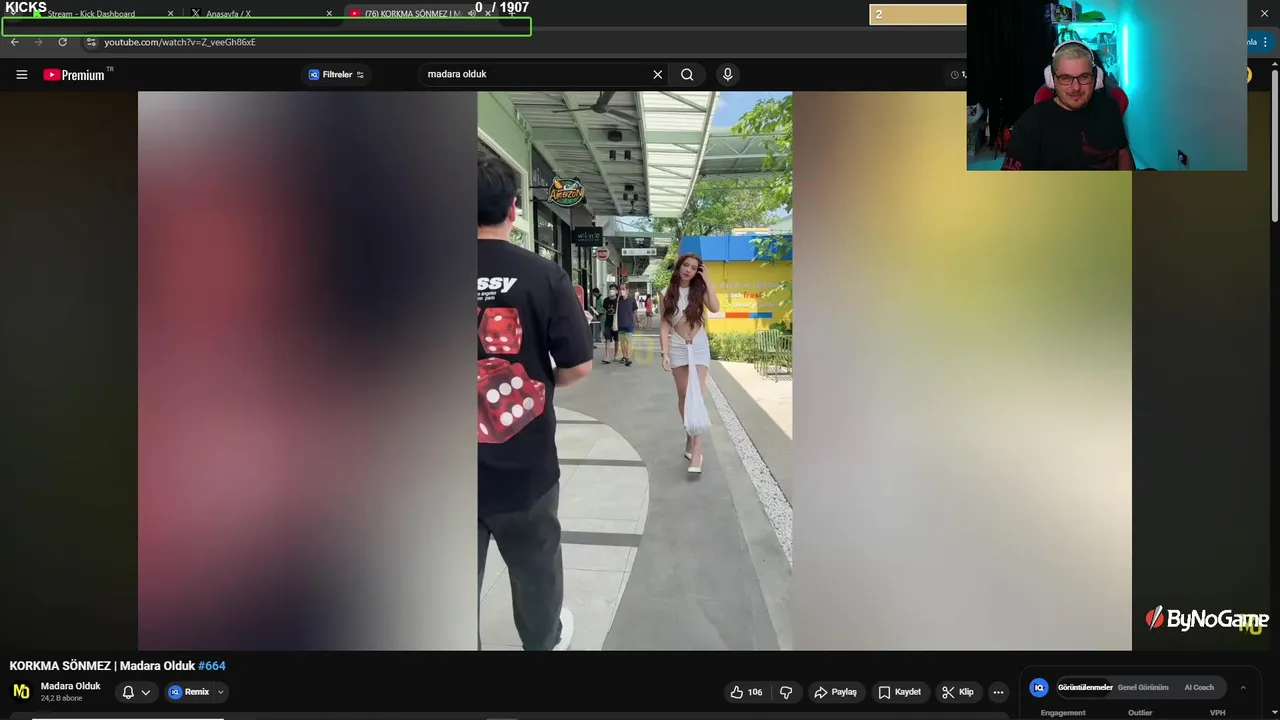Open site info icon beside the URL
The height and width of the screenshot is (720, 1280).
(91, 42)
